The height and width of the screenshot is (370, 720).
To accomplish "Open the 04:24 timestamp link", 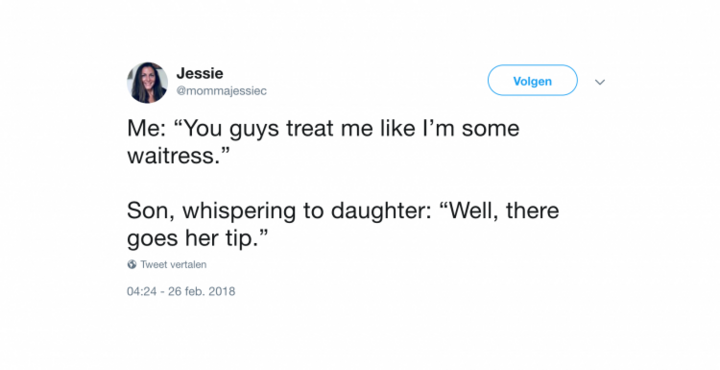I will 142,291.
